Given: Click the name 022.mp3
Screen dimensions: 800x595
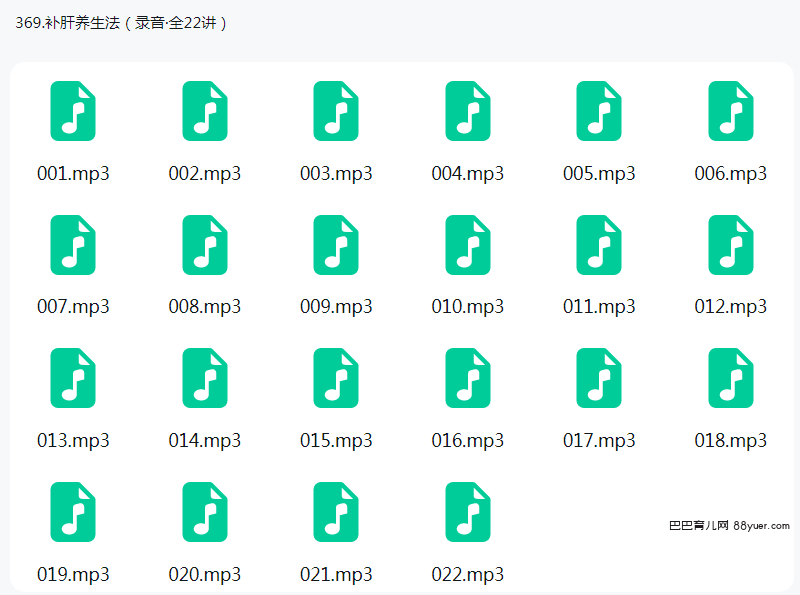Looking at the screenshot, I should click(x=468, y=575).
